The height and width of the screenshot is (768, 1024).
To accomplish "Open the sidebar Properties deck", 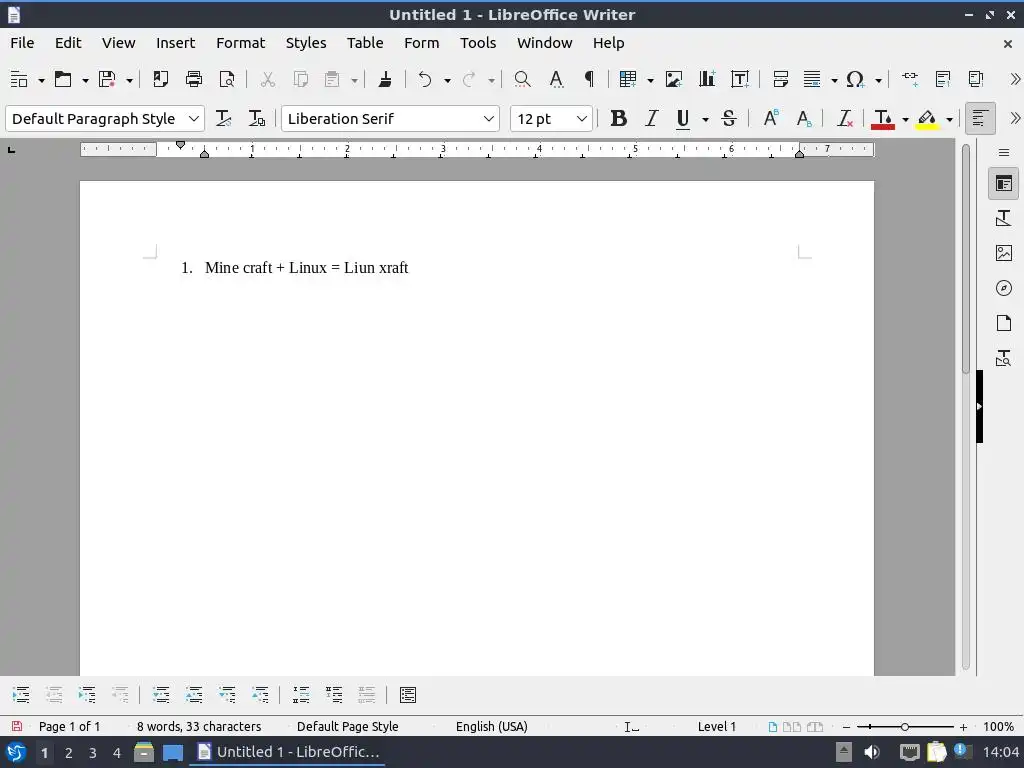I will pos(1004,184).
